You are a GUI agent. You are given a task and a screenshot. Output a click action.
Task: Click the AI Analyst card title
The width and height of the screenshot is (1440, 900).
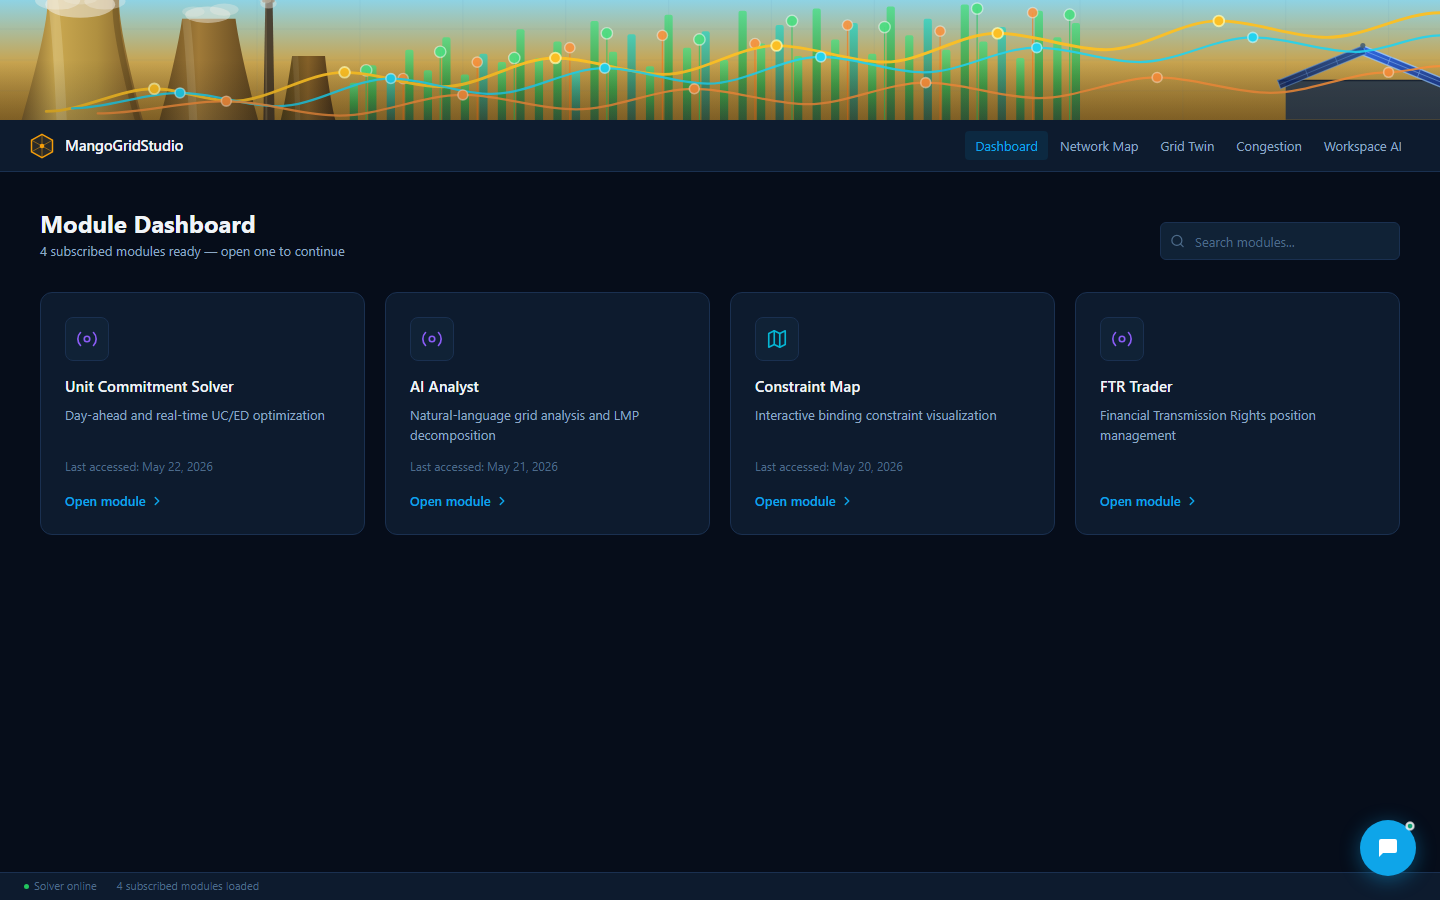pos(444,387)
